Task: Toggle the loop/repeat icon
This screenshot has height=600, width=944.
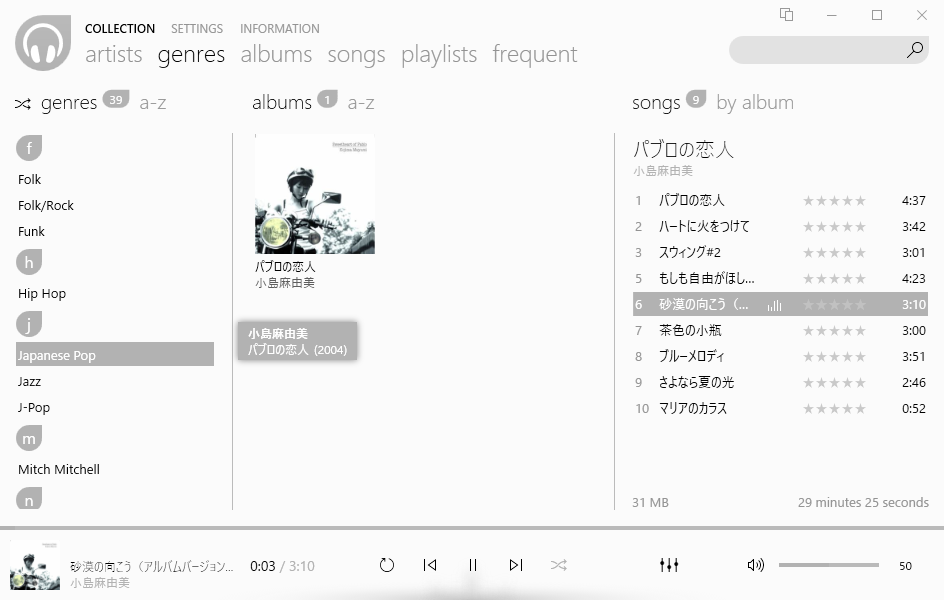Action: tap(387, 565)
